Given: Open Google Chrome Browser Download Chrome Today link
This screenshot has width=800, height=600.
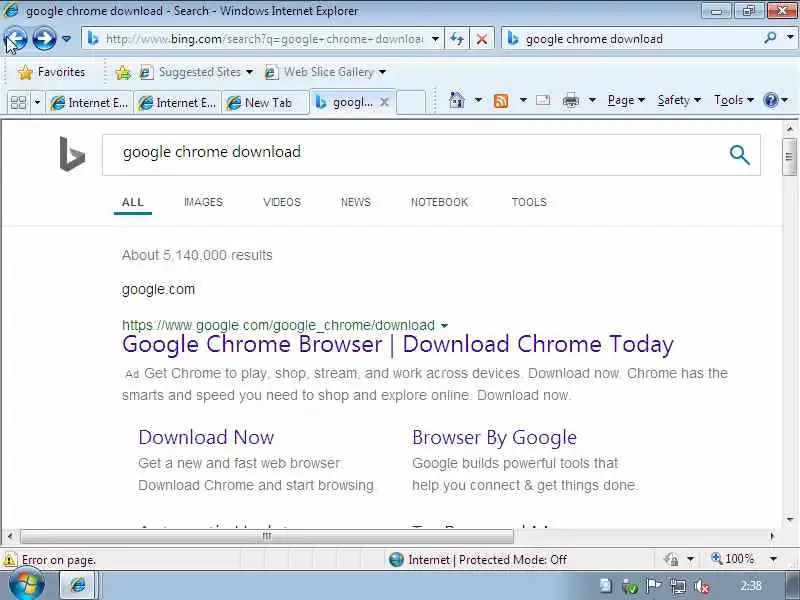Looking at the screenshot, I should coord(397,344).
